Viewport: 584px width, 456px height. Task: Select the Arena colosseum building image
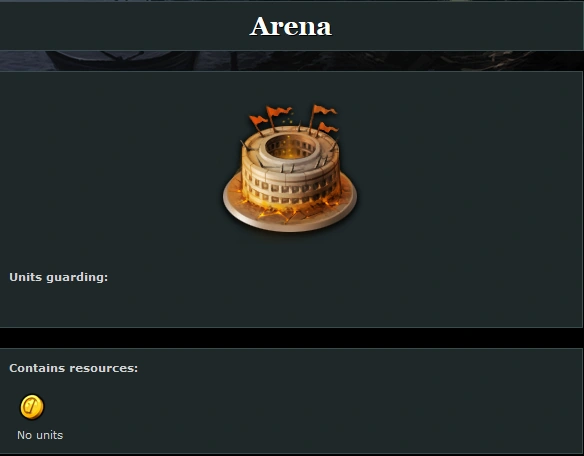[x=290, y=168]
